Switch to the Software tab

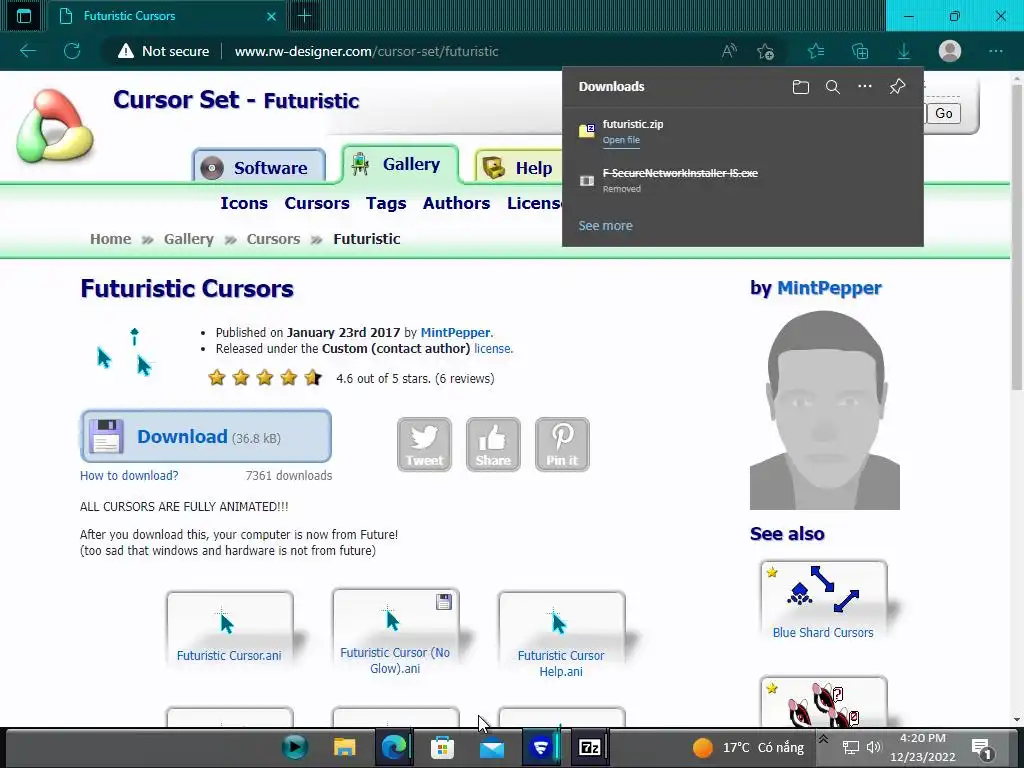(259, 167)
